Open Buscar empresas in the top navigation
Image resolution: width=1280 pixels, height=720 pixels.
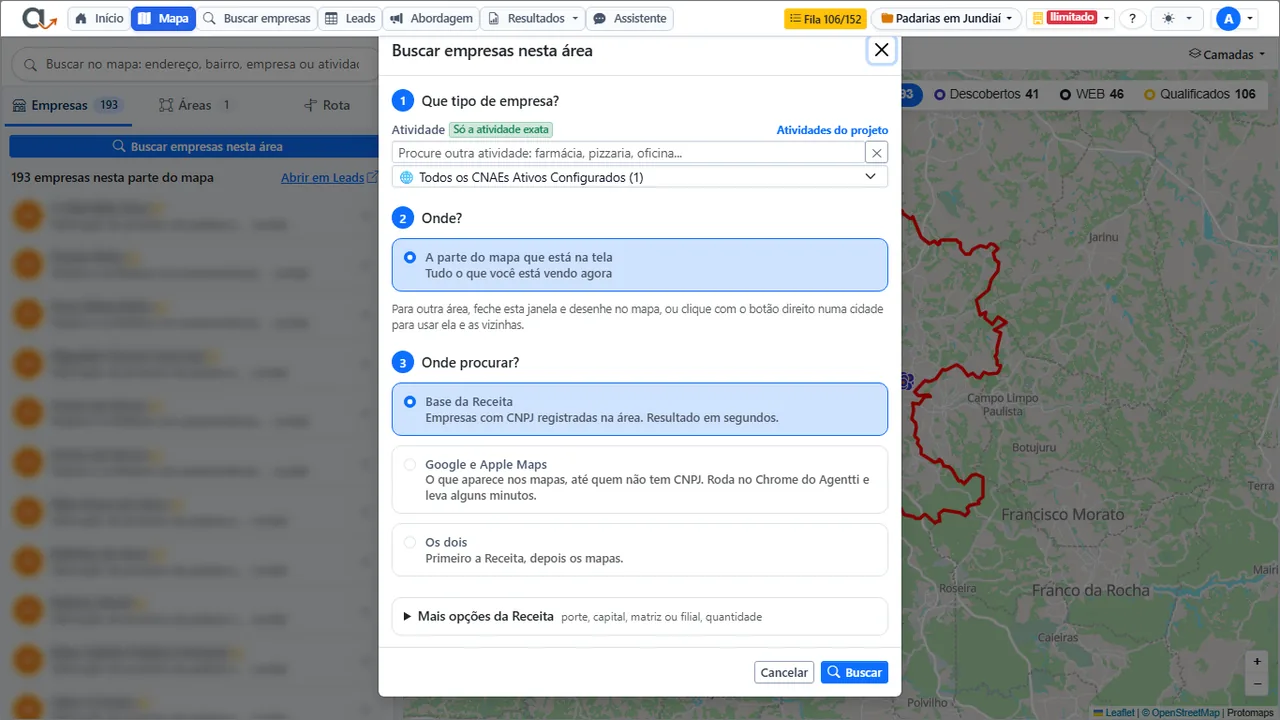click(x=259, y=19)
